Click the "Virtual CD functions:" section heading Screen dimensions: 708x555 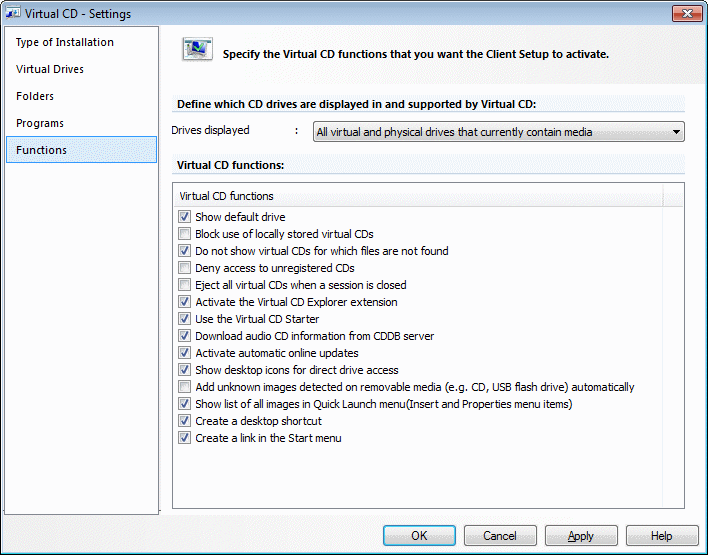coord(230,165)
